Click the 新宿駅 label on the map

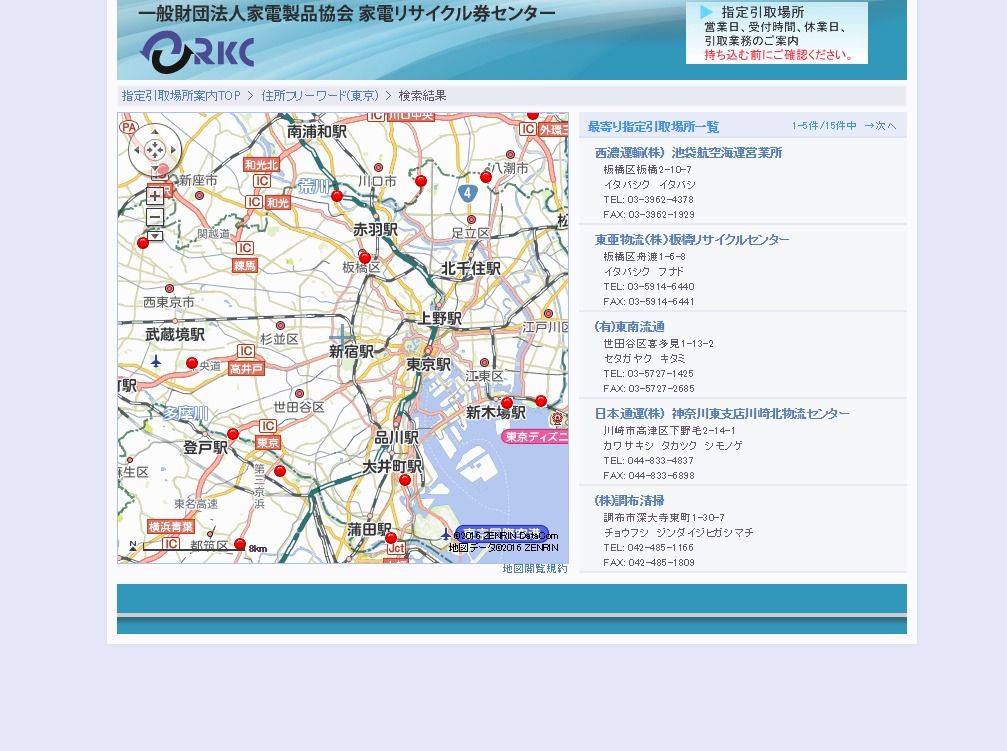[351, 351]
